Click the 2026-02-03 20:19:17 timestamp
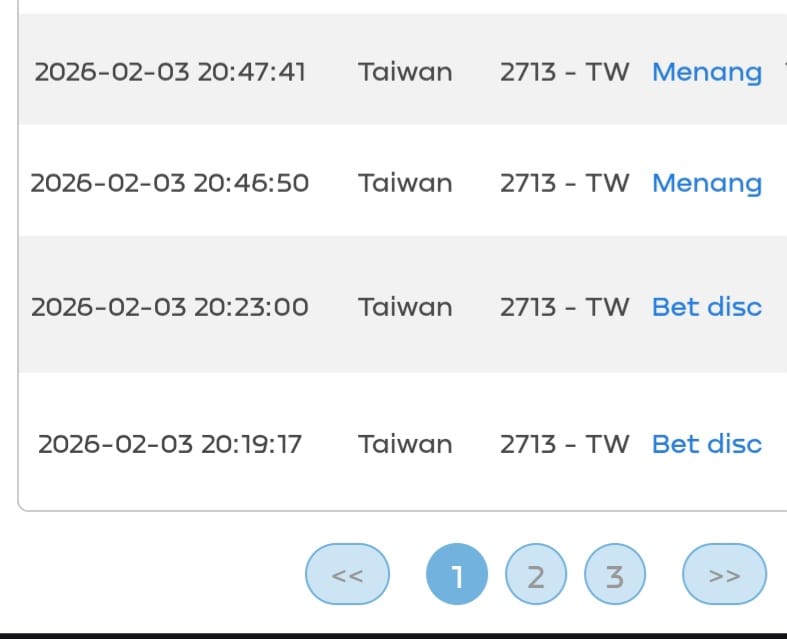This screenshot has width=787, height=639. coord(170,444)
